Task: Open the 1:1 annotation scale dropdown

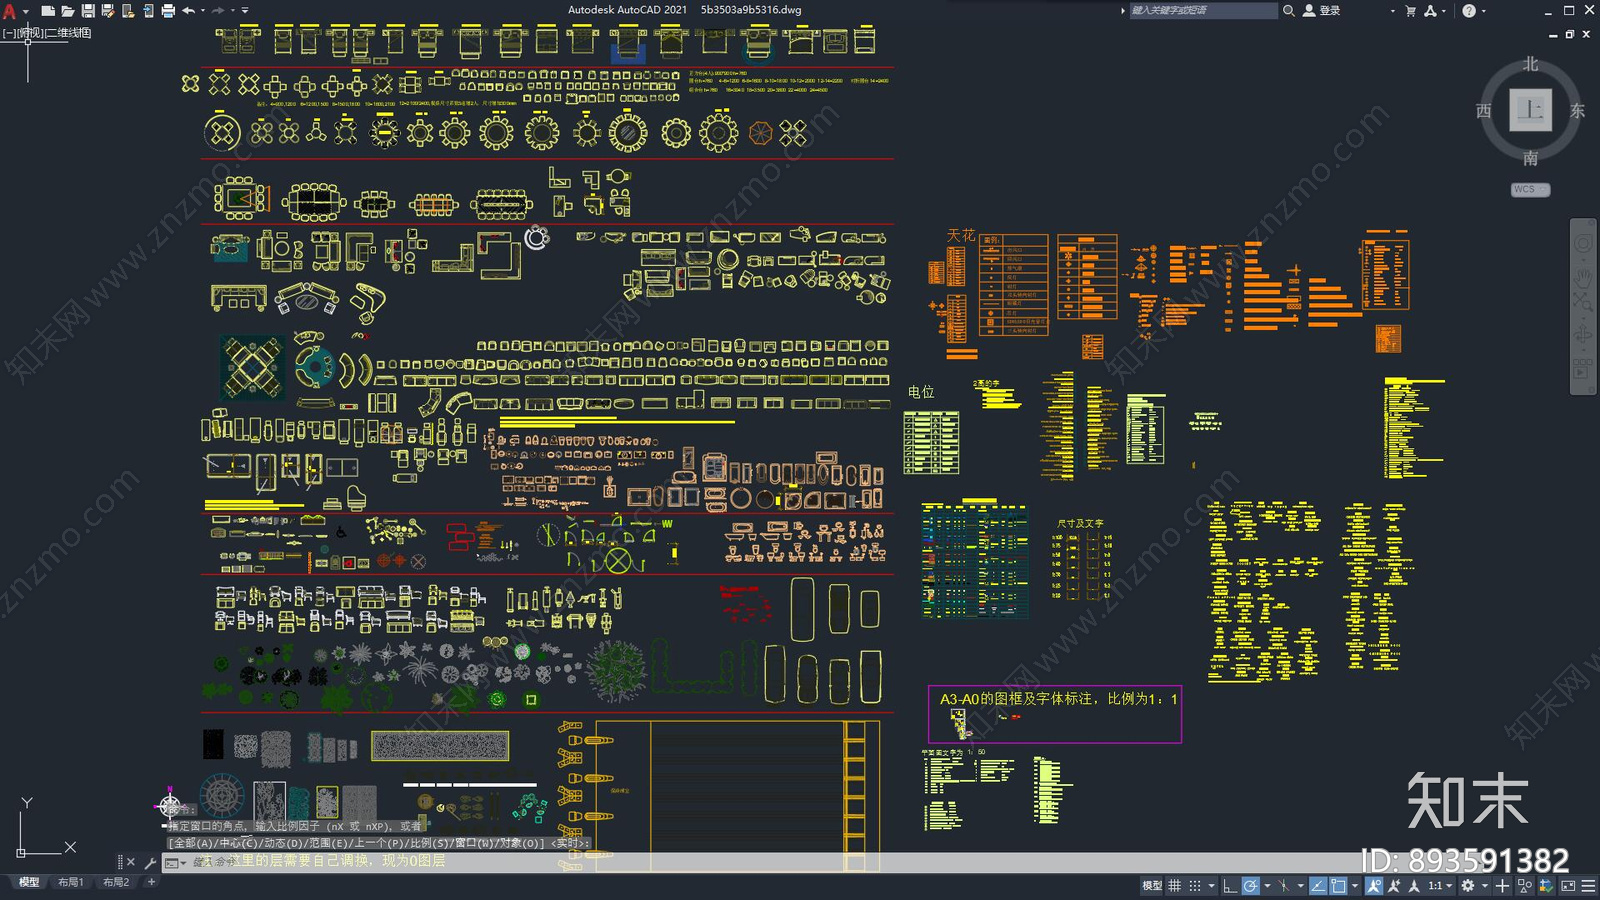Action: point(1440,886)
